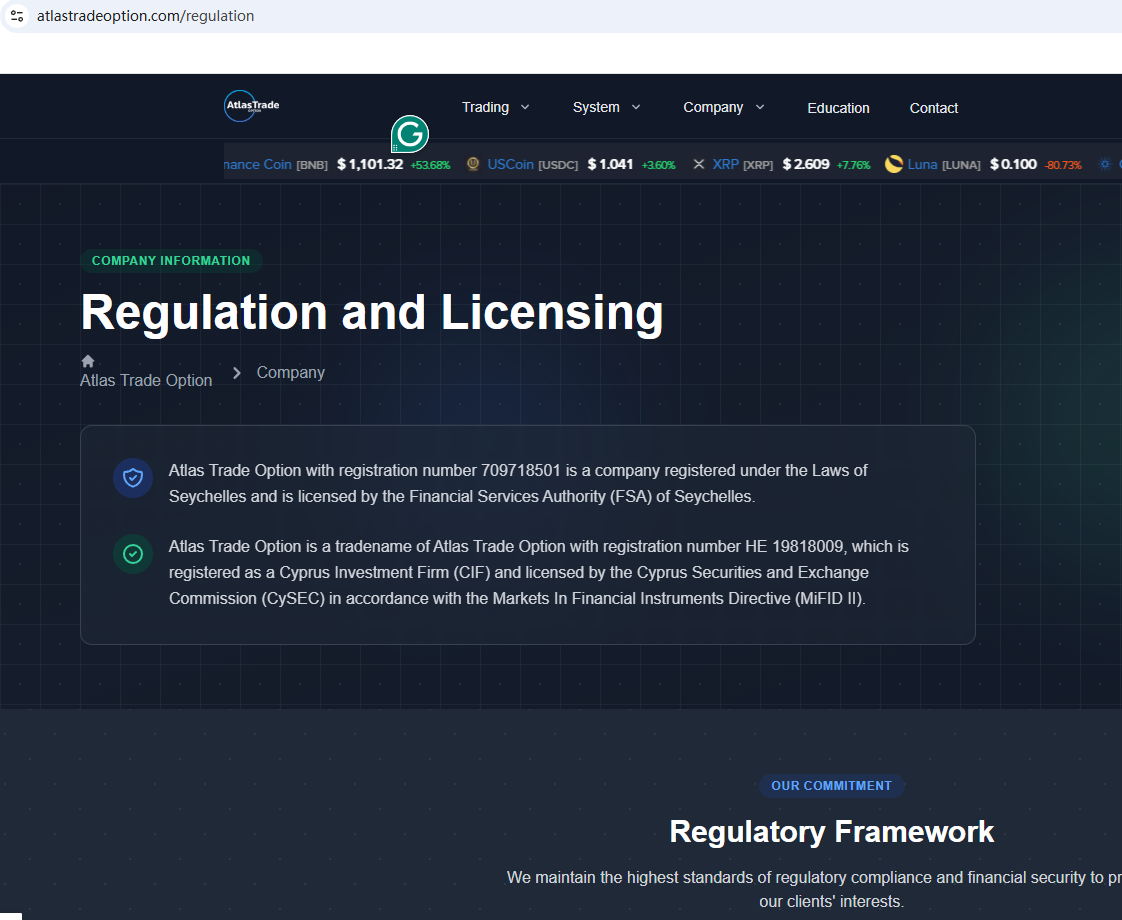The width and height of the screenshot is (1122, 920).
Task: Open the Contact menu item
Action: (x=933, y=108)
